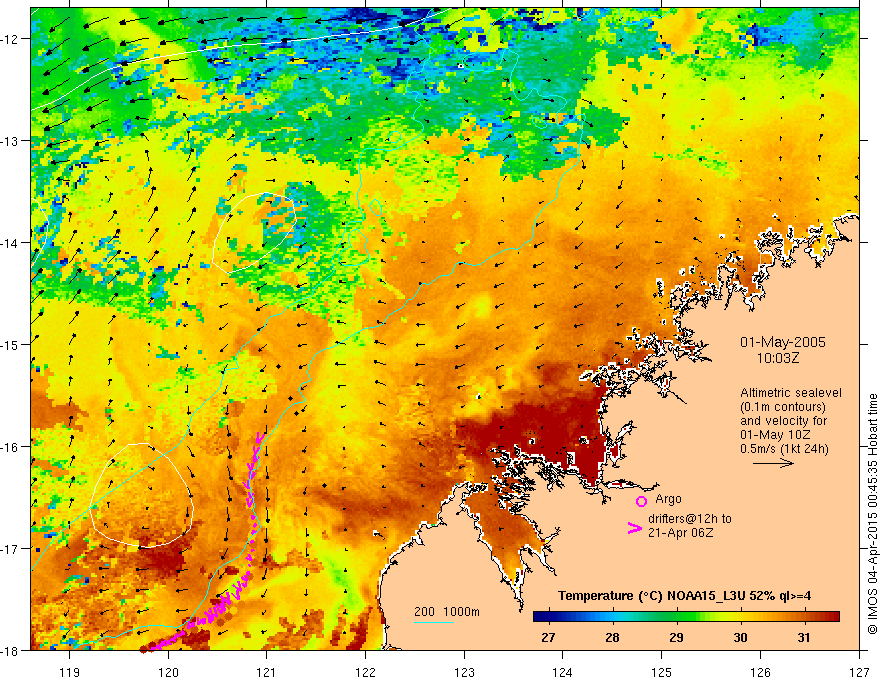Click the colorbar tick label 31

click(804, 637)
